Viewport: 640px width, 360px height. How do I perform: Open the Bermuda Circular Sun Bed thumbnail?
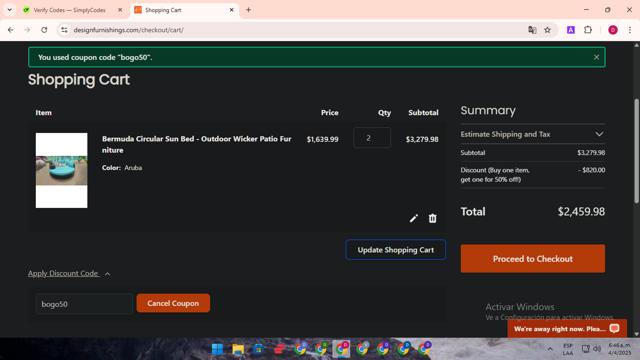click(62, 170)
